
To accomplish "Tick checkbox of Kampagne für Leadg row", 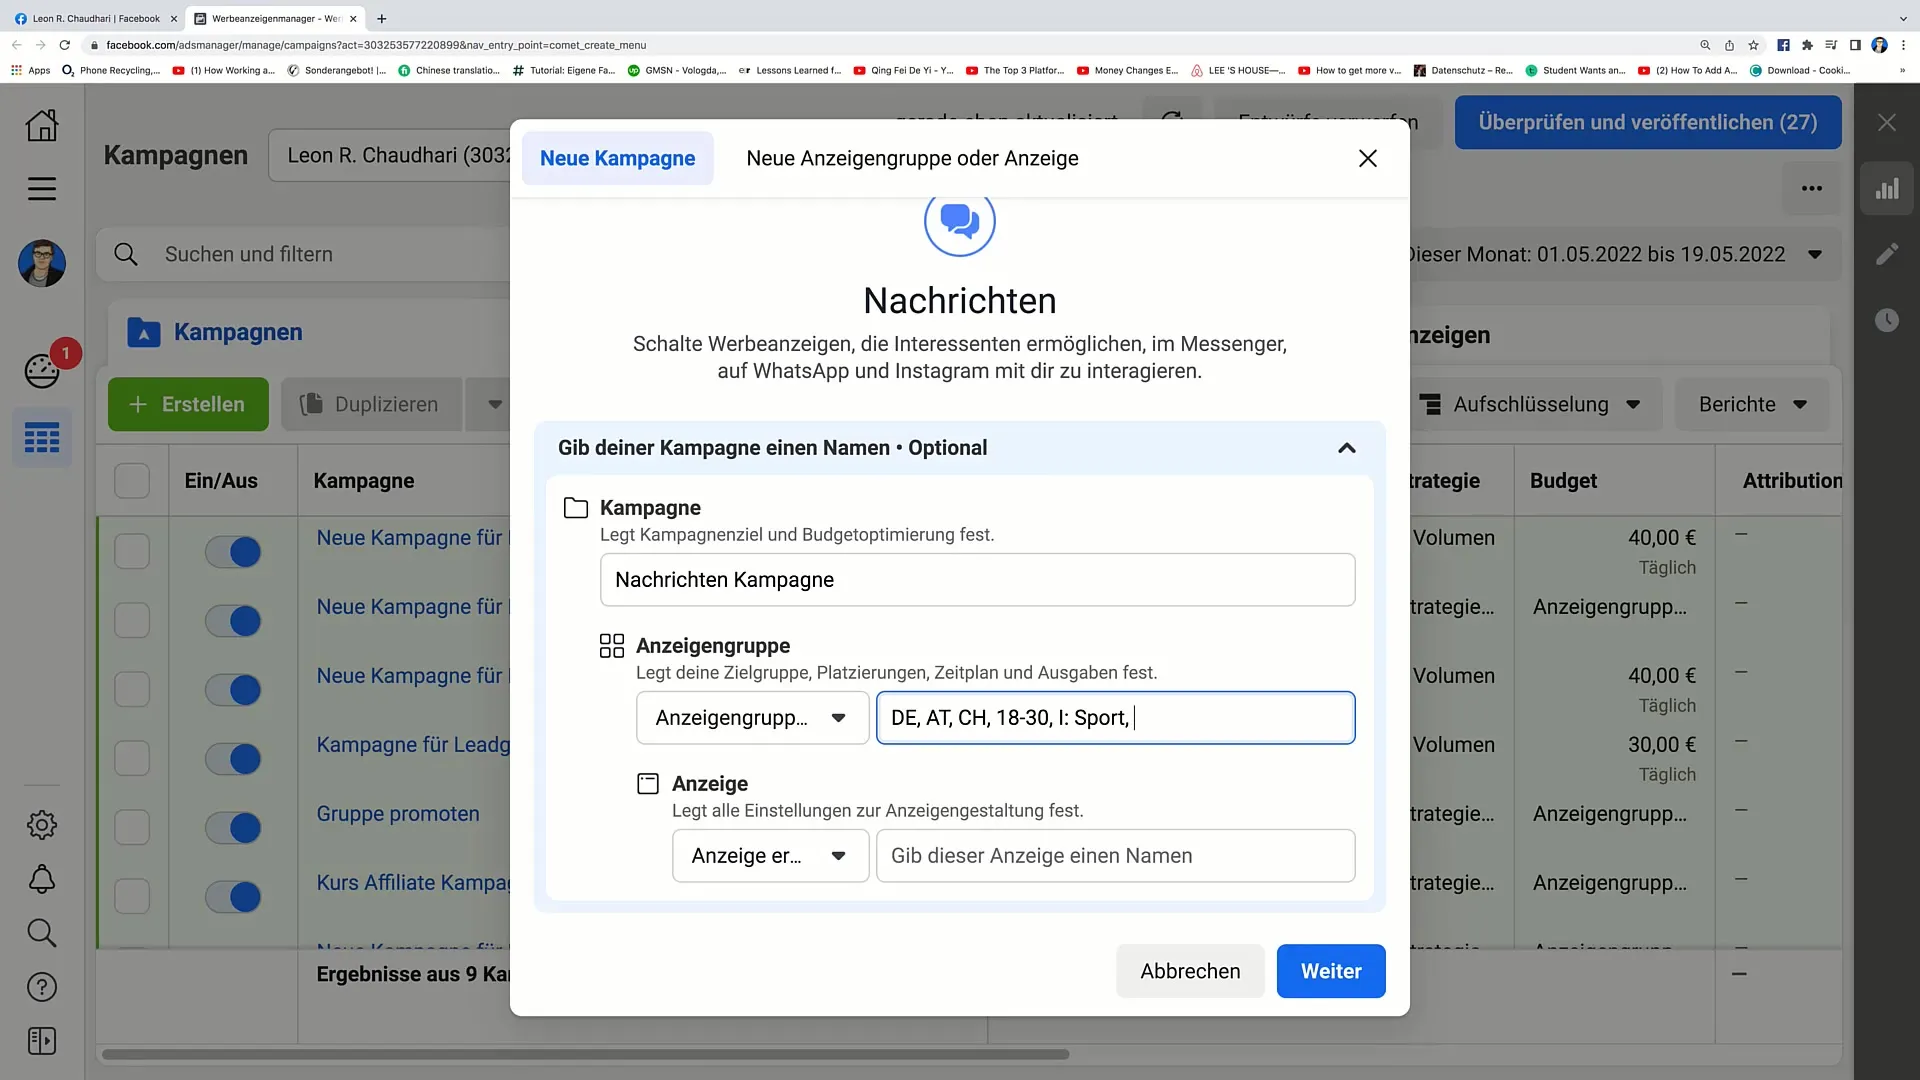I will [132, 758].
